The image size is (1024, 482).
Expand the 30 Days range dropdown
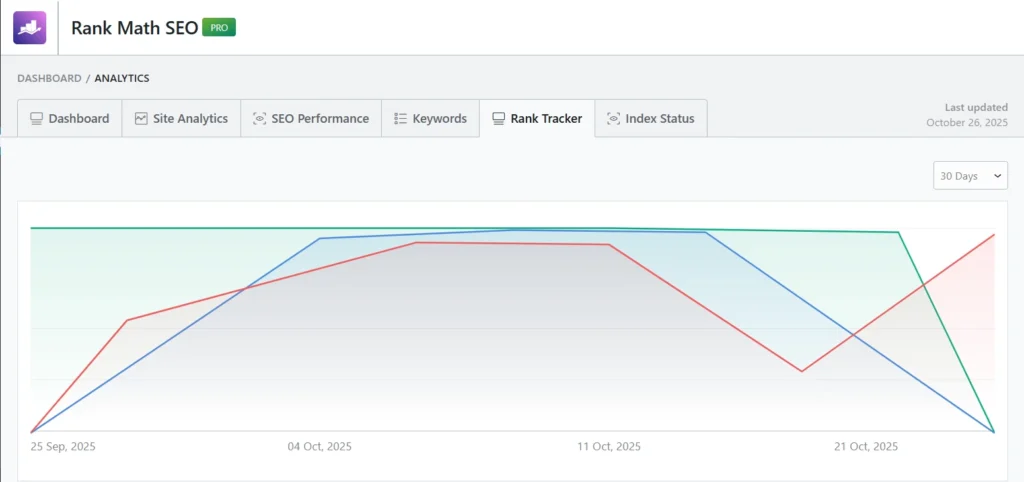pyautogui.click(x=970, y=176)
